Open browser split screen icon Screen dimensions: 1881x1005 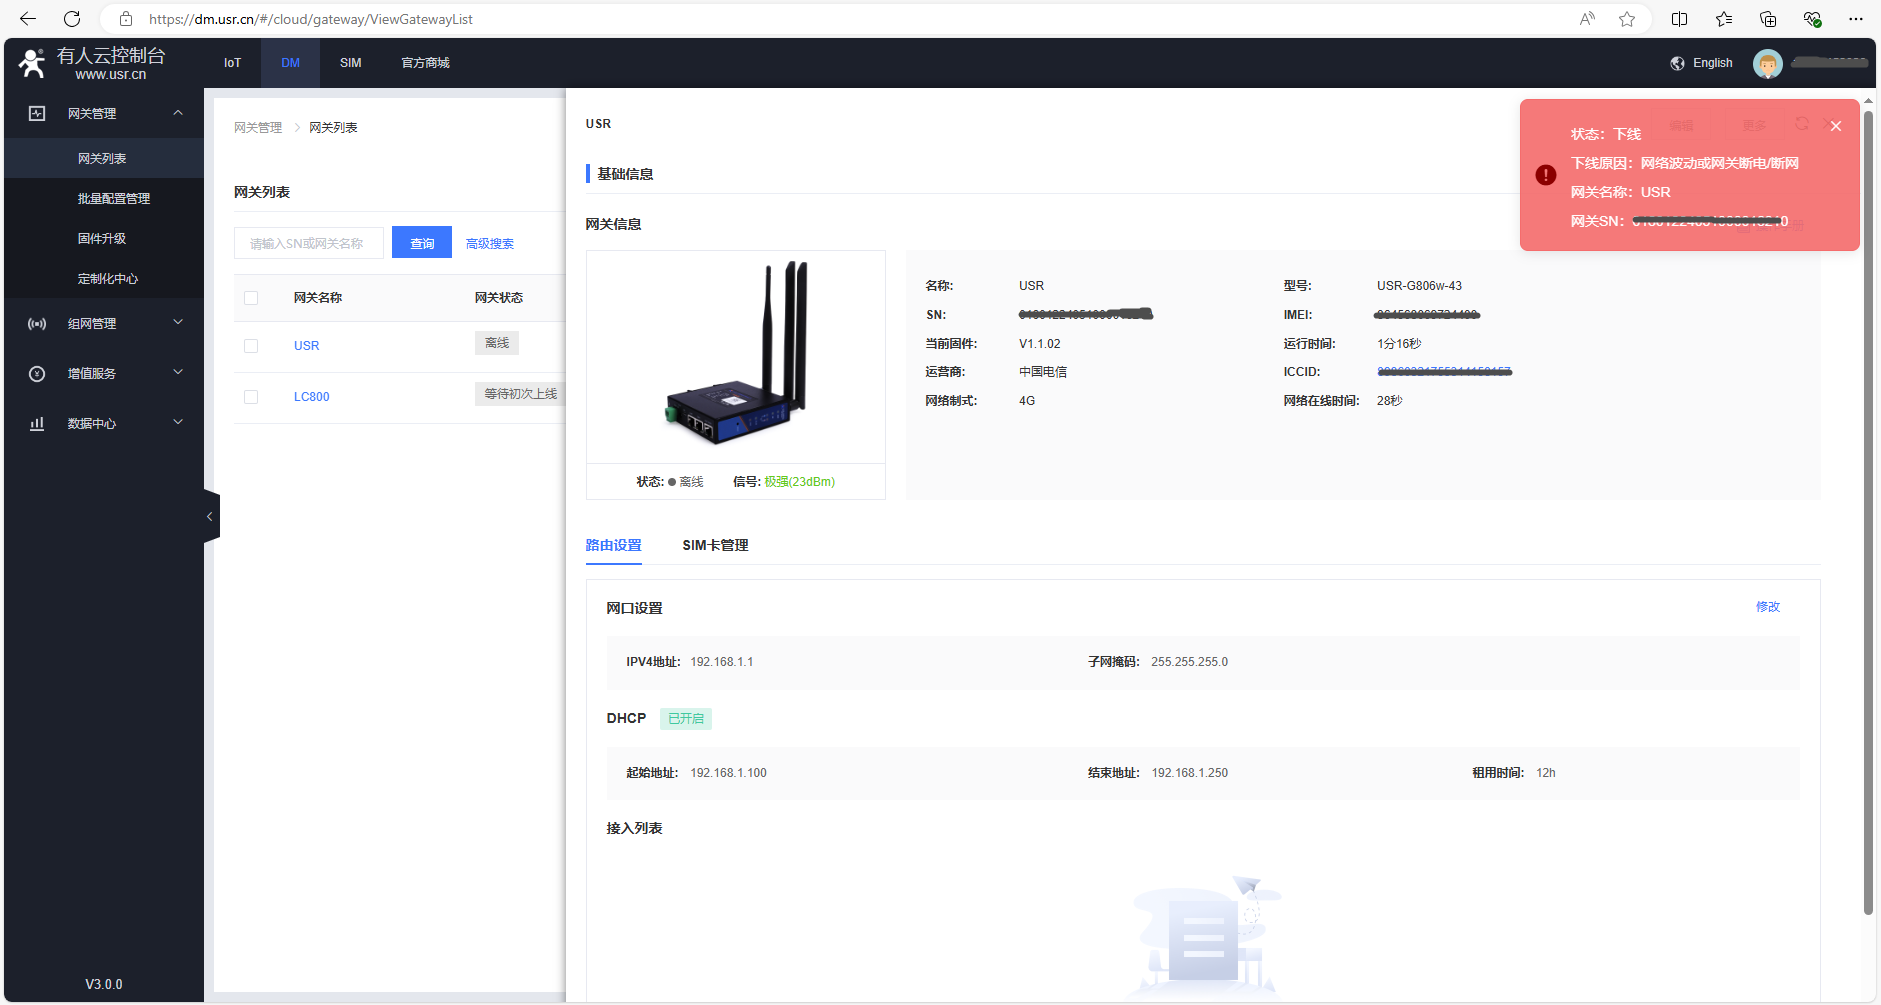[1679, 19]
